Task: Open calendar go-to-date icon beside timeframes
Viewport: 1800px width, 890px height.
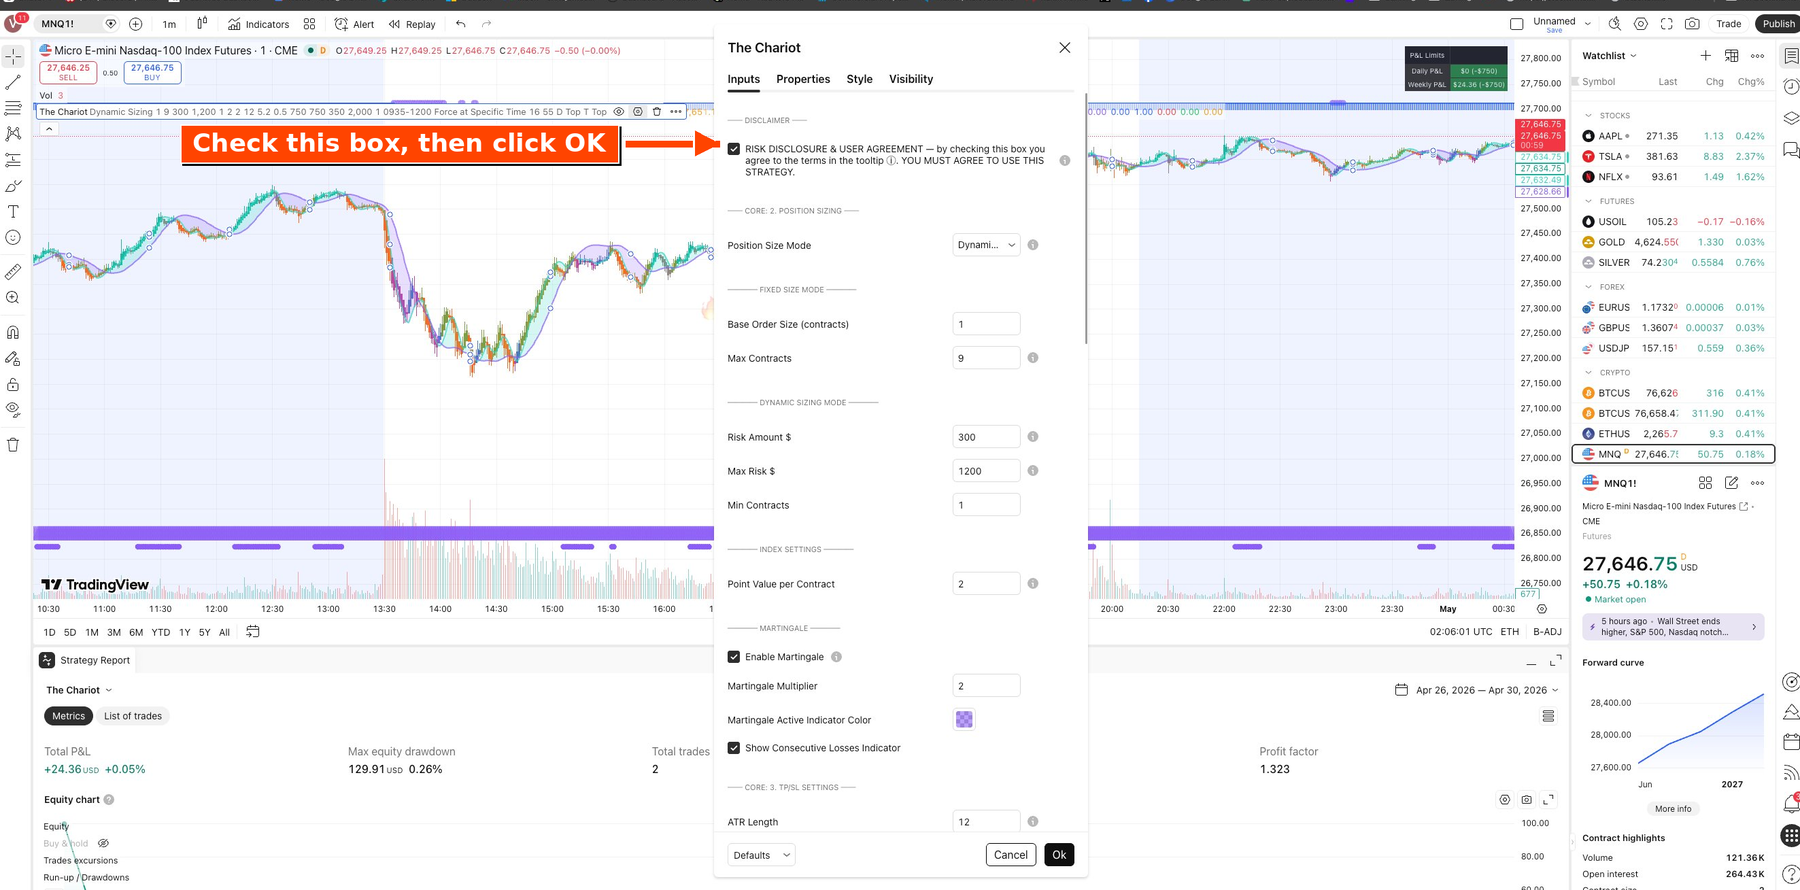Action: [x=253, y=632]
